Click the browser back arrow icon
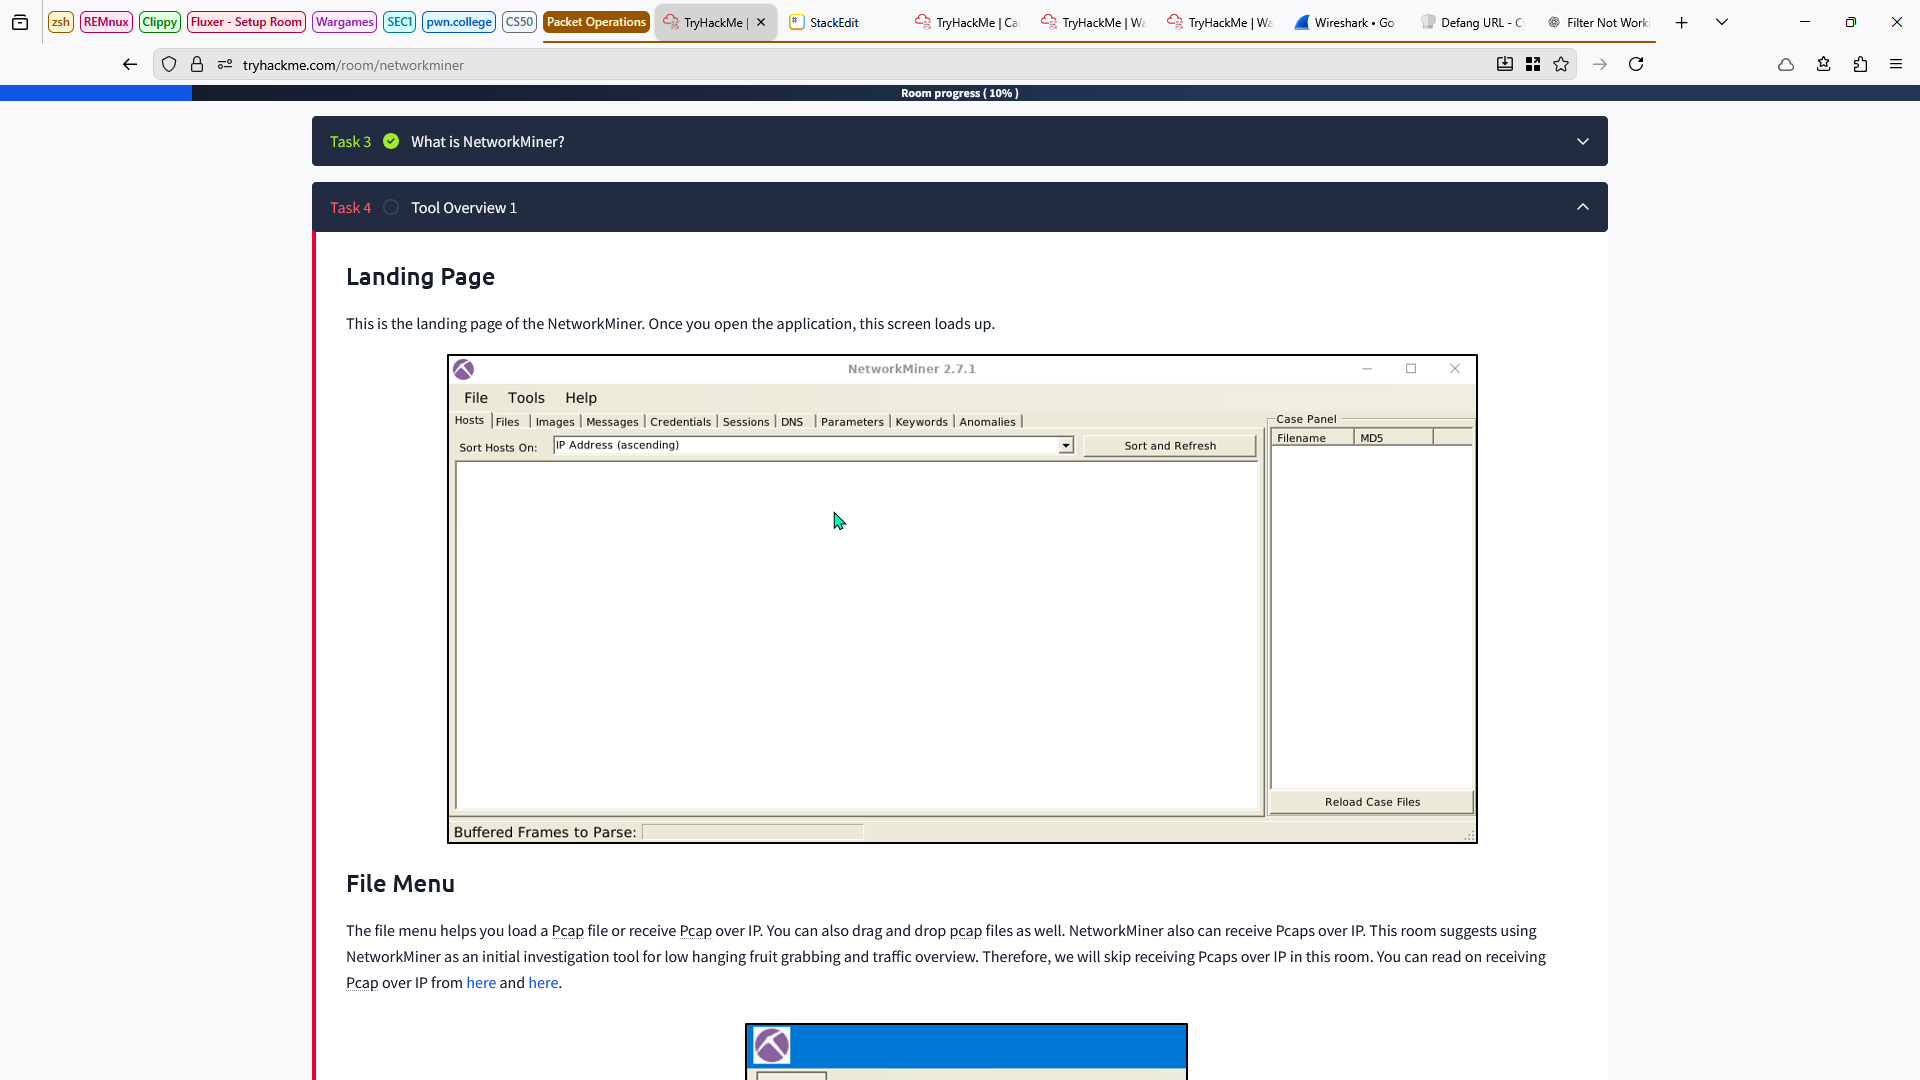The image size is (1920, 1080). coord(130,64)
